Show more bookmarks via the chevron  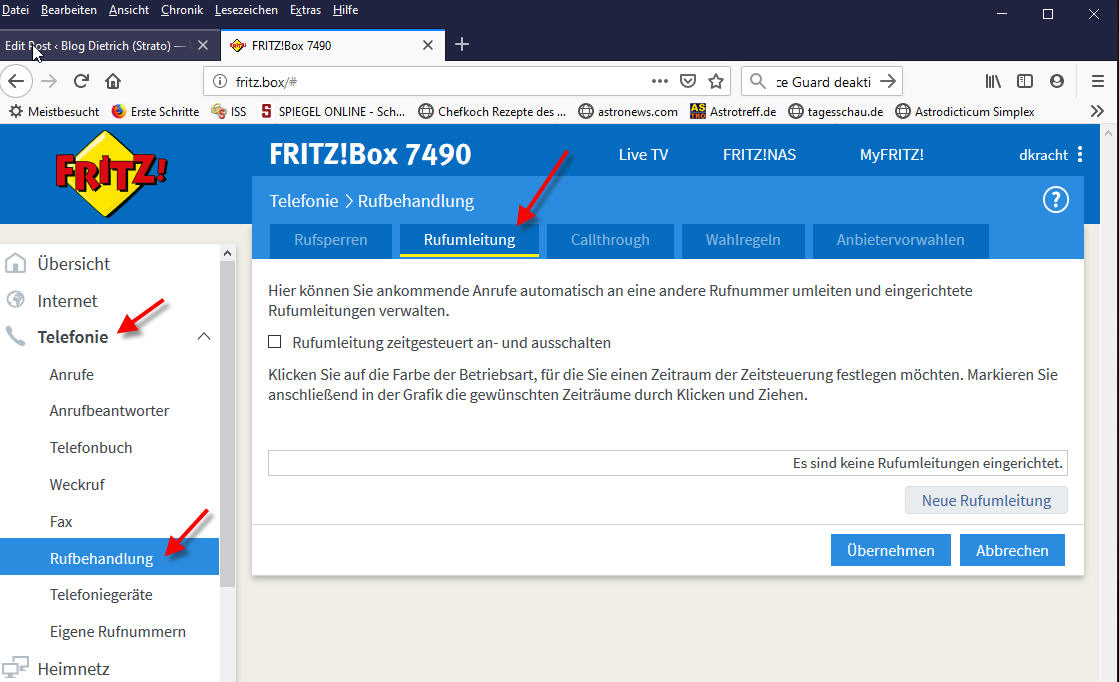coord(1097,111)
